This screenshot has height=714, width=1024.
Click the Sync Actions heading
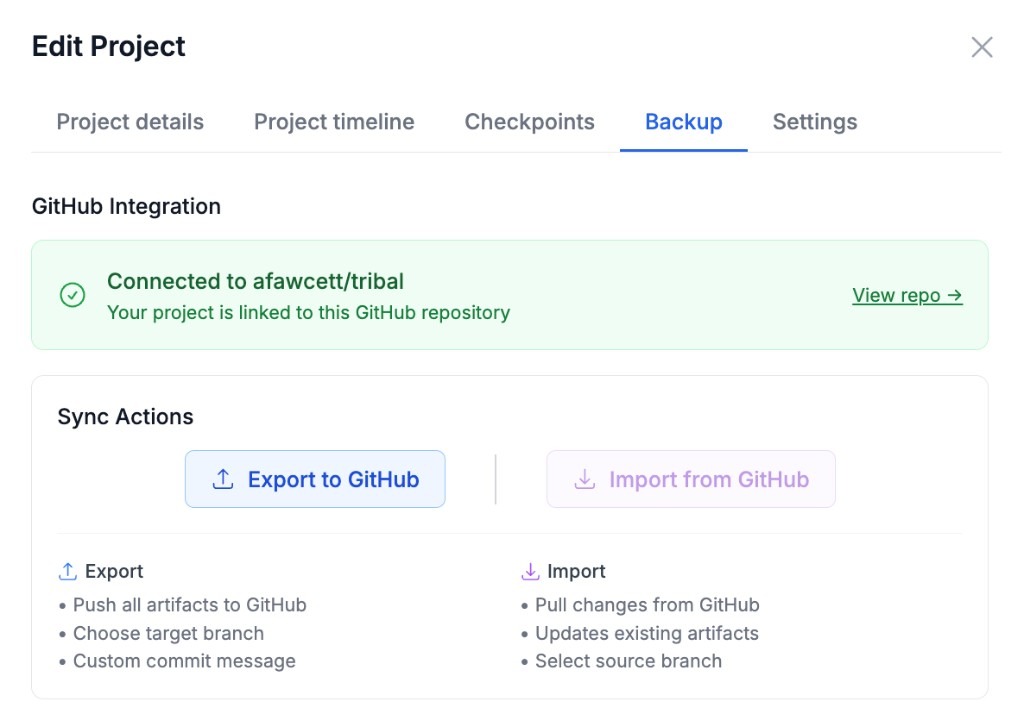(x=125, y=417)
